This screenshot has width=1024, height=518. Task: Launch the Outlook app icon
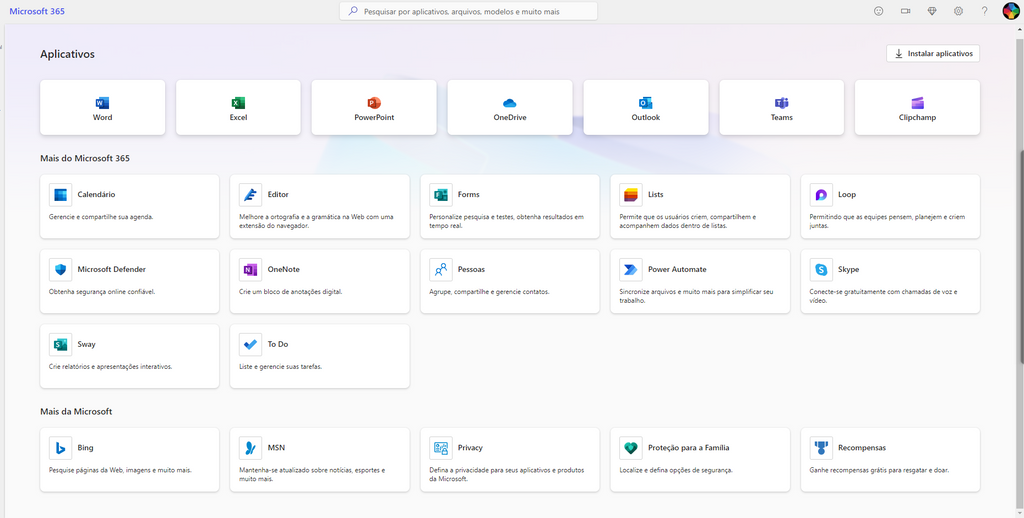coord(646,103)
